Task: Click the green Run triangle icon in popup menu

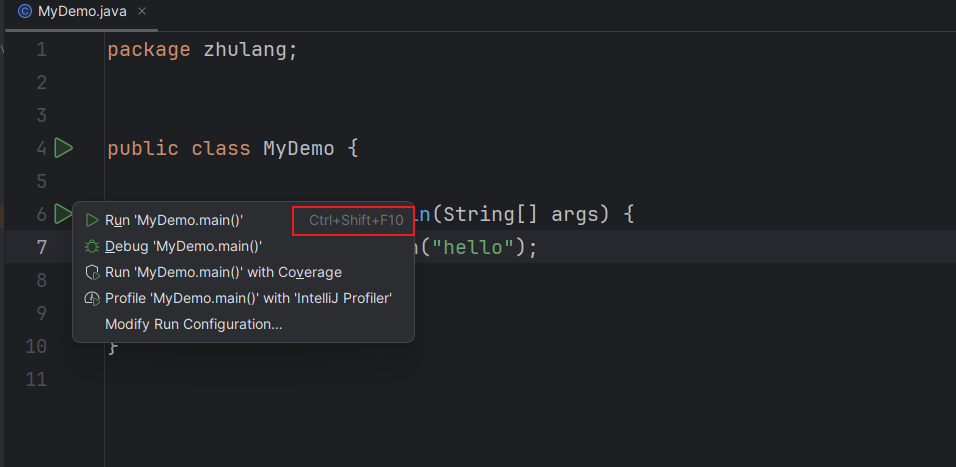Action: [92, 220]
